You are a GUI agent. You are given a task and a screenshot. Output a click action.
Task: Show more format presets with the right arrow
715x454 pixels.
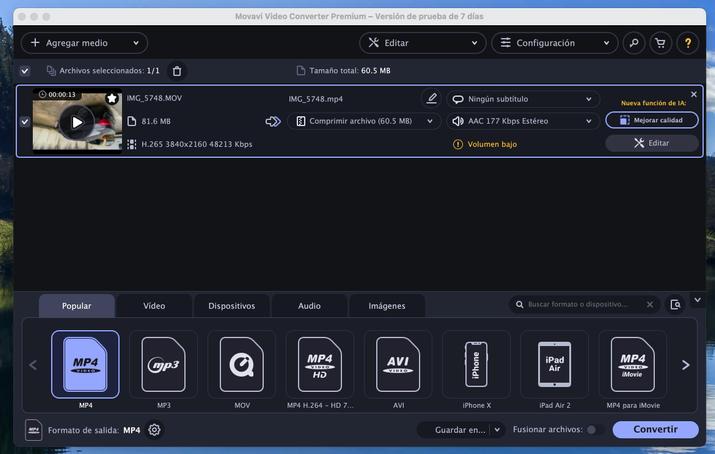[685, 365]
